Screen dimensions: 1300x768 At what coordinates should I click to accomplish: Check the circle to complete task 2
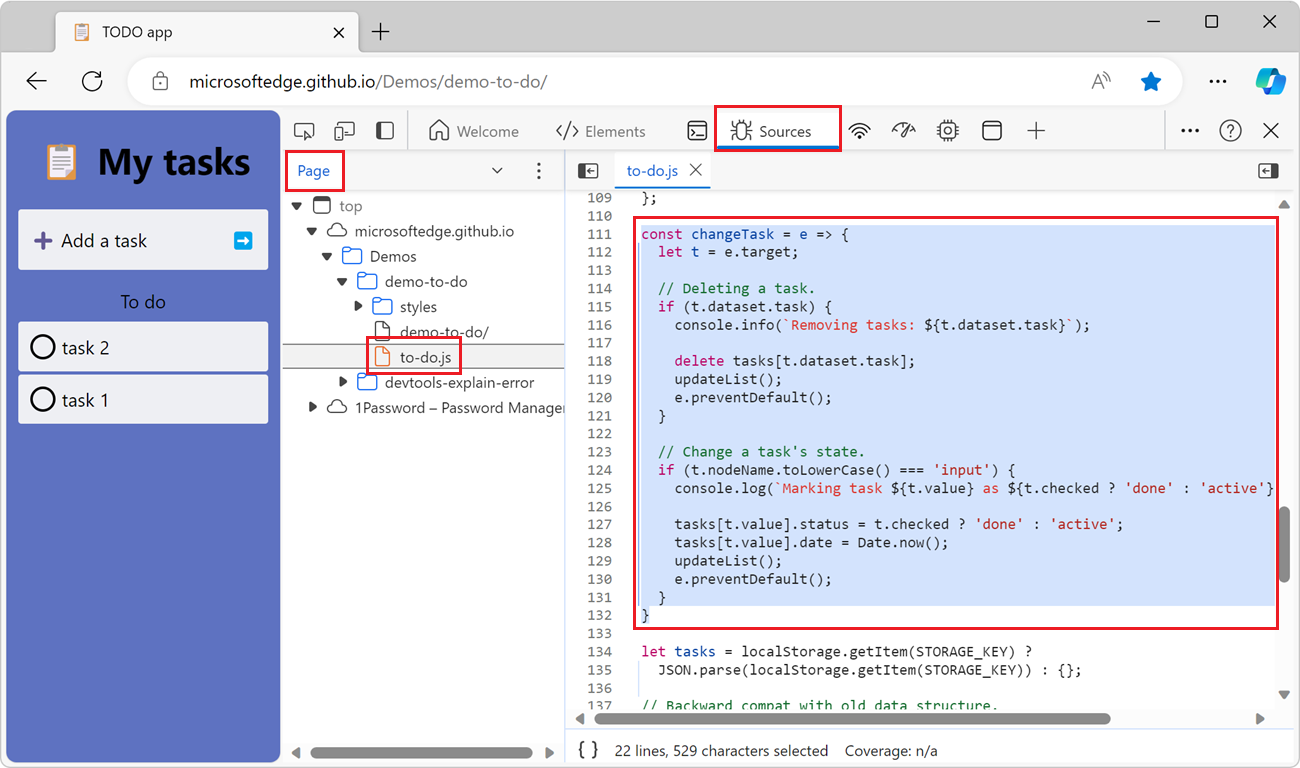pos(42,346)
